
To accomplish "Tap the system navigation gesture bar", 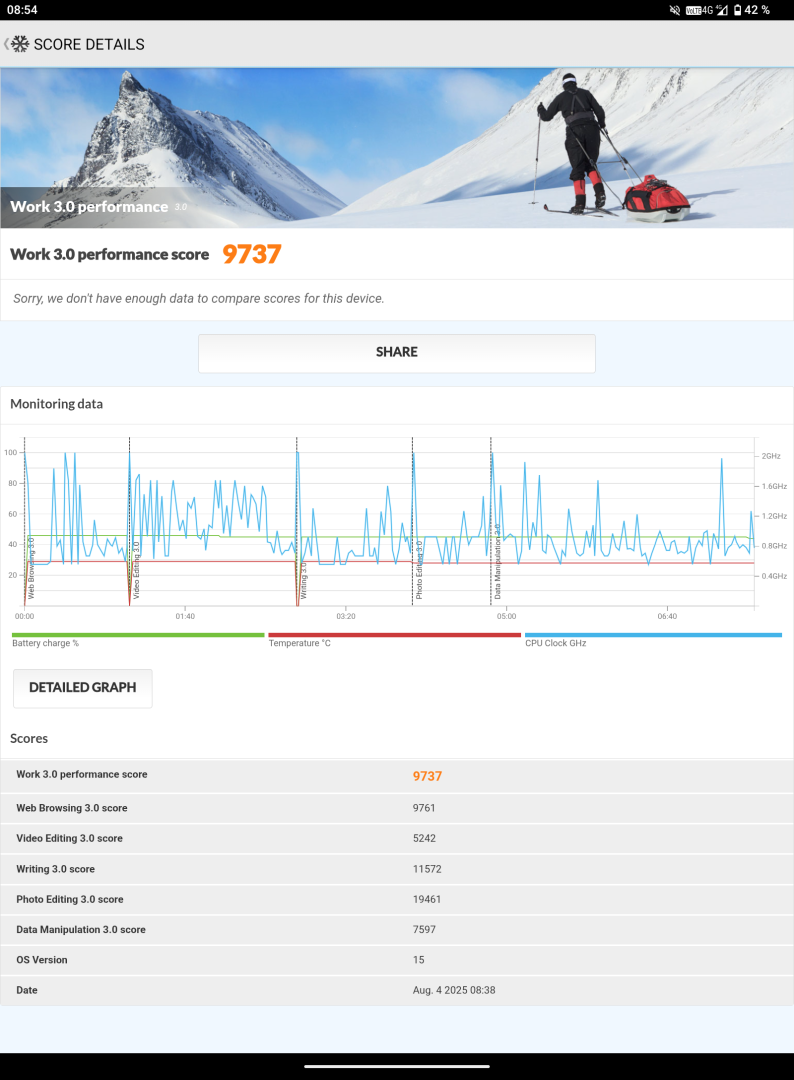I will [397, 1066].
